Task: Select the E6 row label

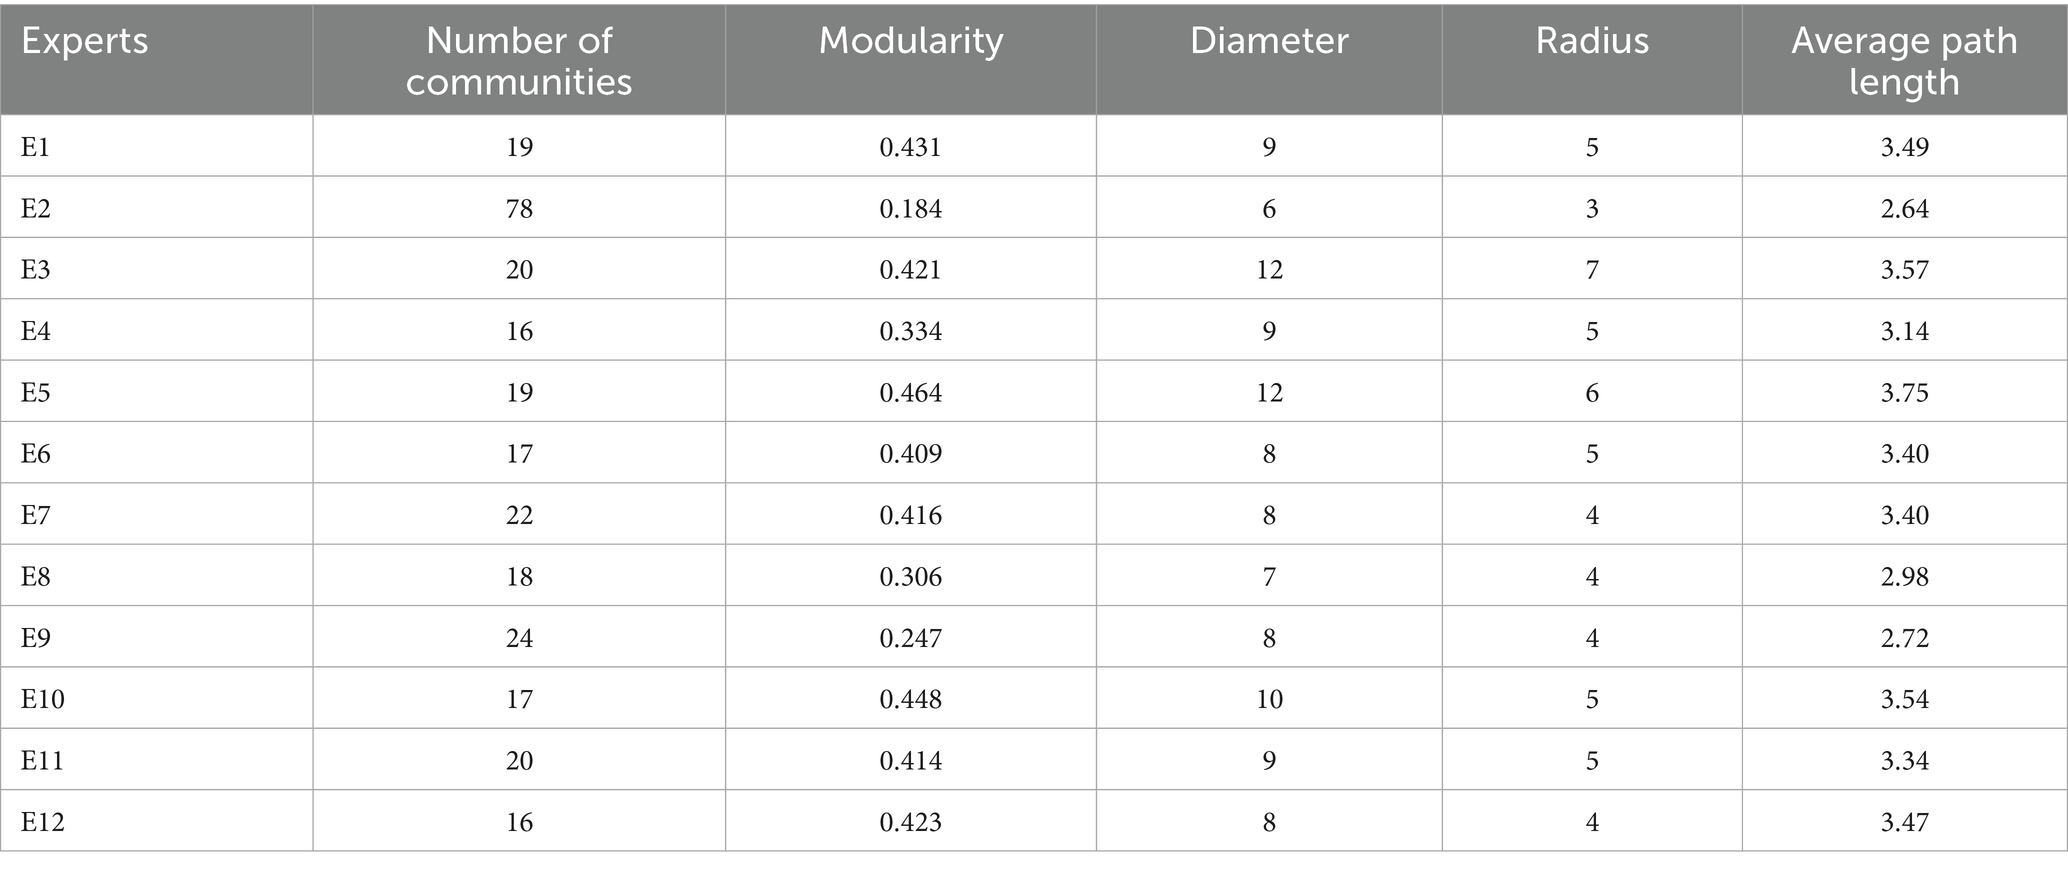Action: pyautogui.click(x=36, y=454)
